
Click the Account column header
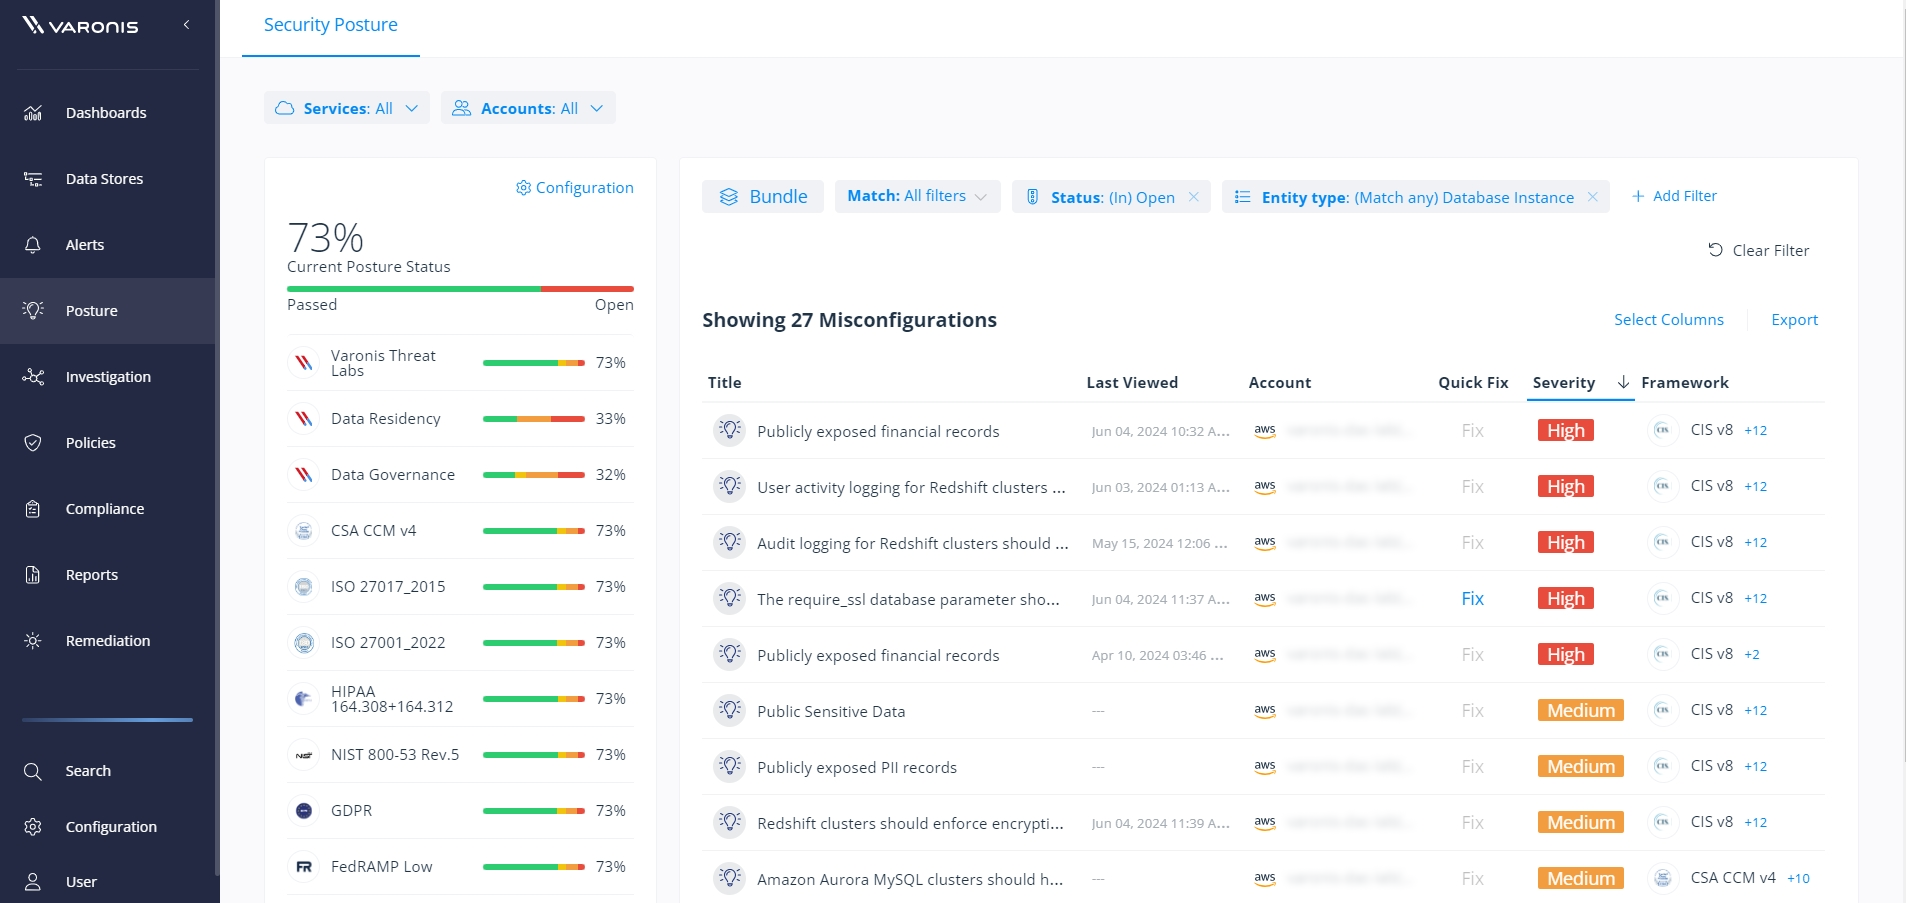[x=1280, y=382]
